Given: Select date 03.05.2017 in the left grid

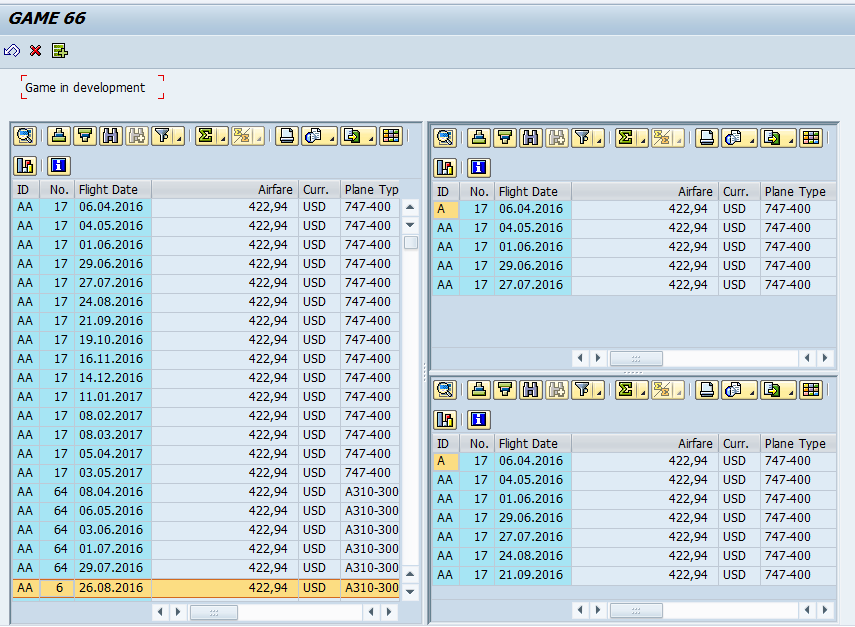Looking at the screenshot, I should point(111,473).
